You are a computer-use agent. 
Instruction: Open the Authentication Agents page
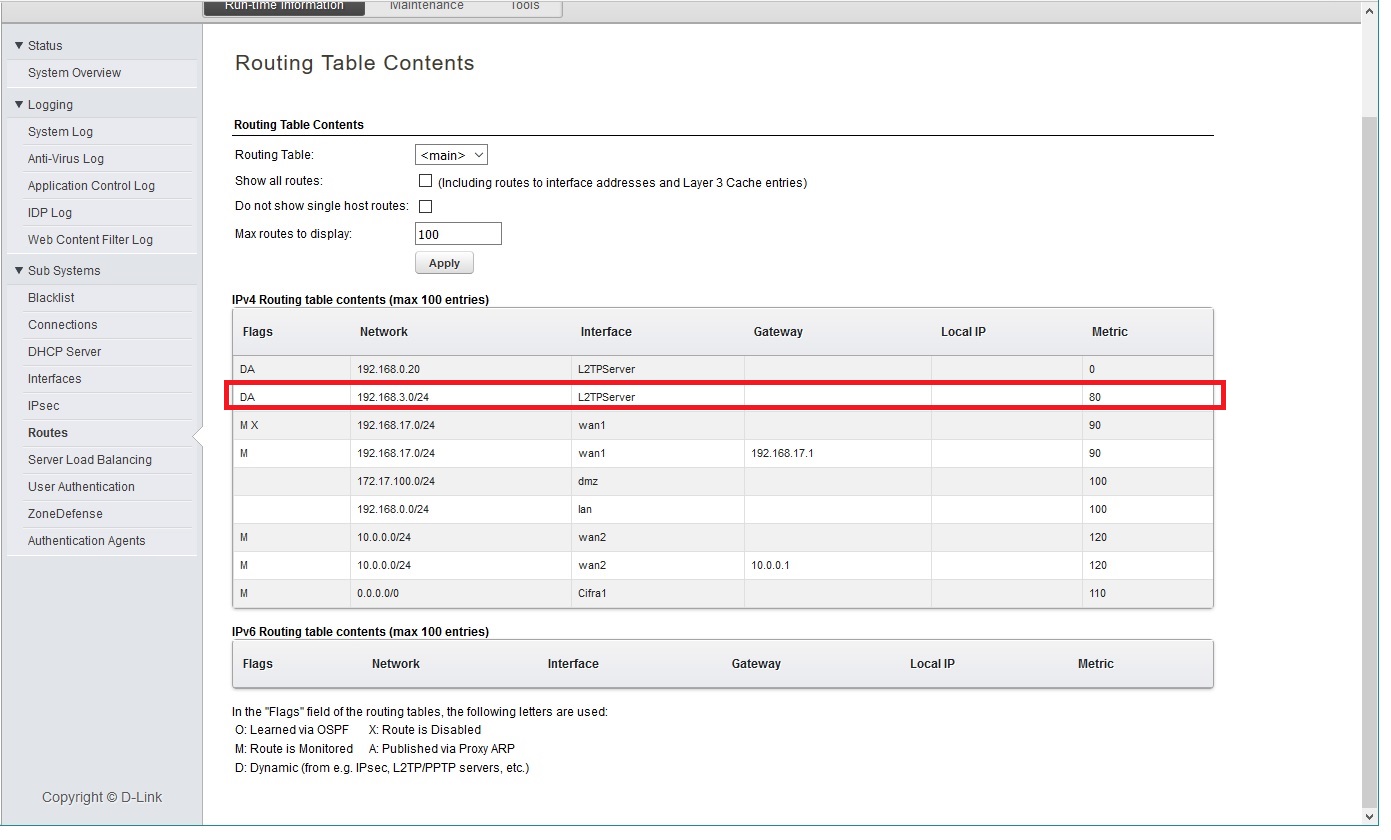[x=86, y=541]
